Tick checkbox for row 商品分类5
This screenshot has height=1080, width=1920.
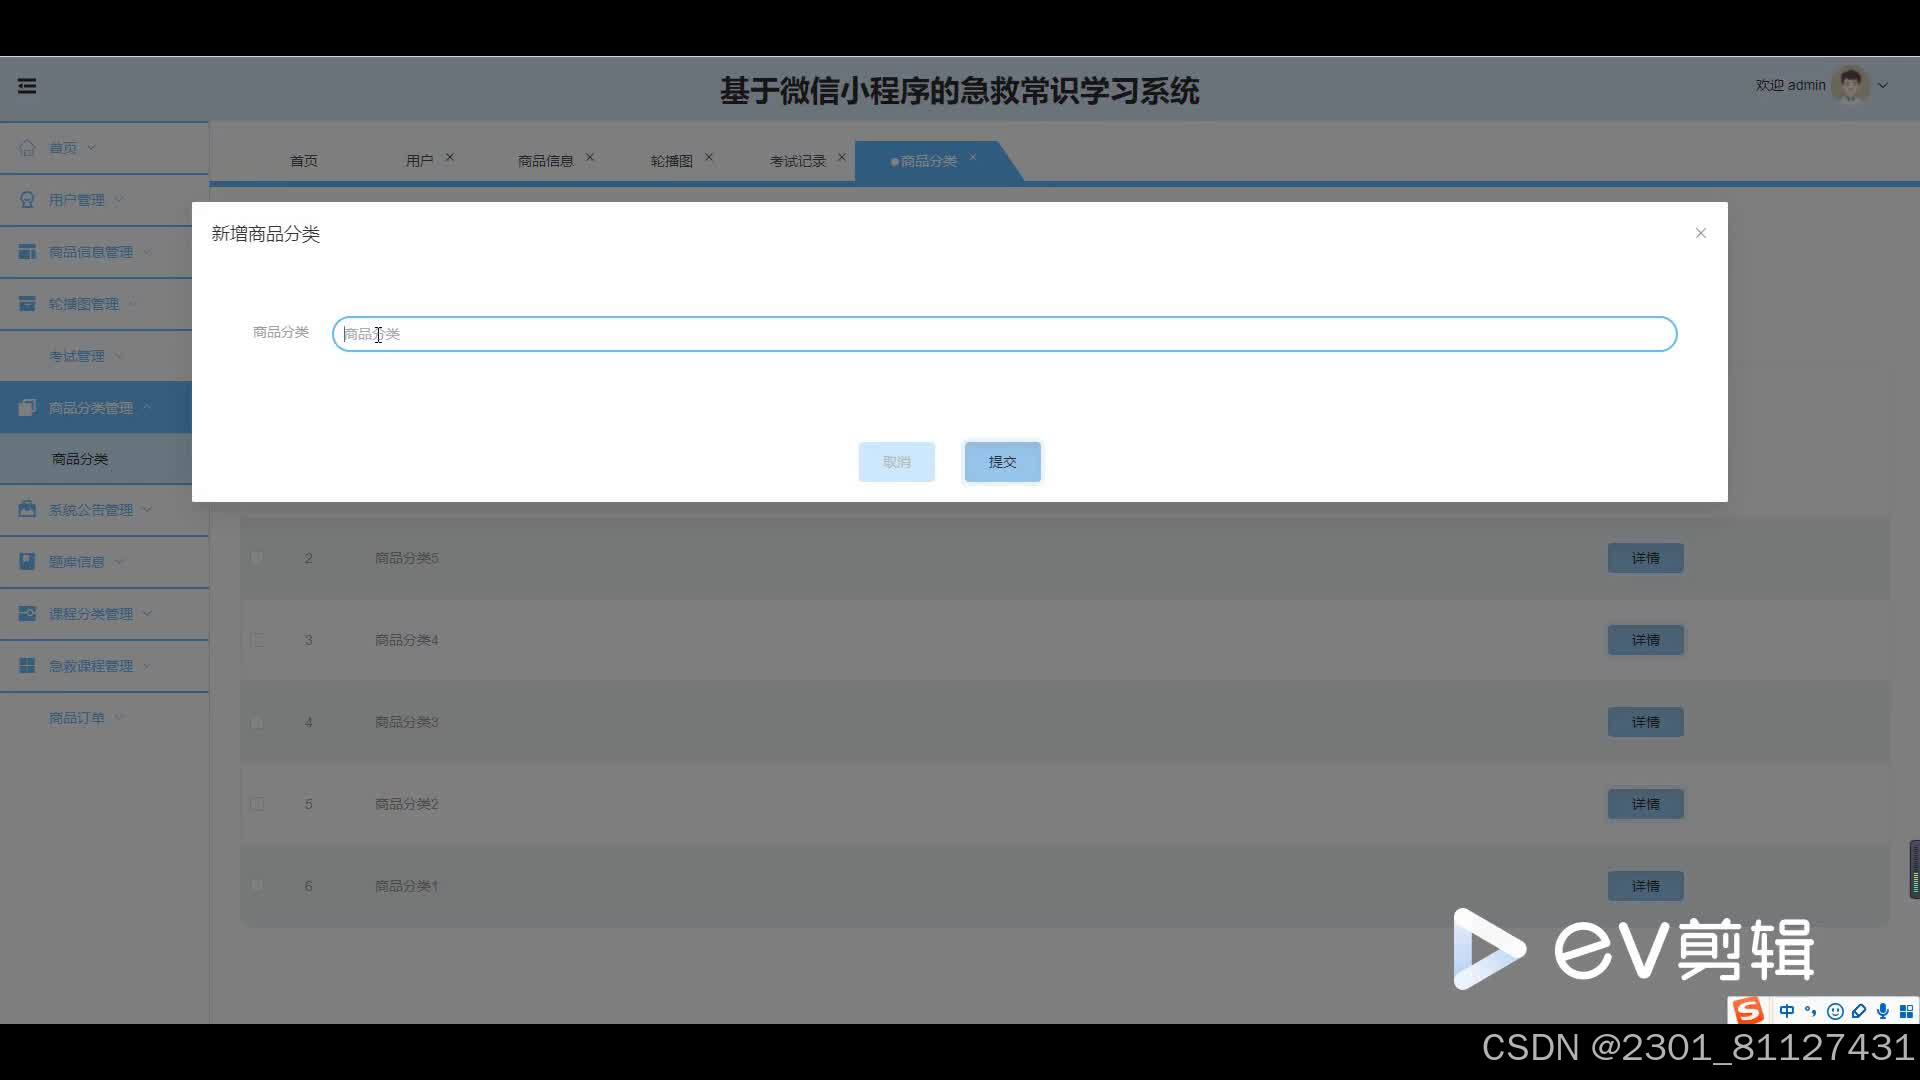pyautogui.click(x=257, y=558)
